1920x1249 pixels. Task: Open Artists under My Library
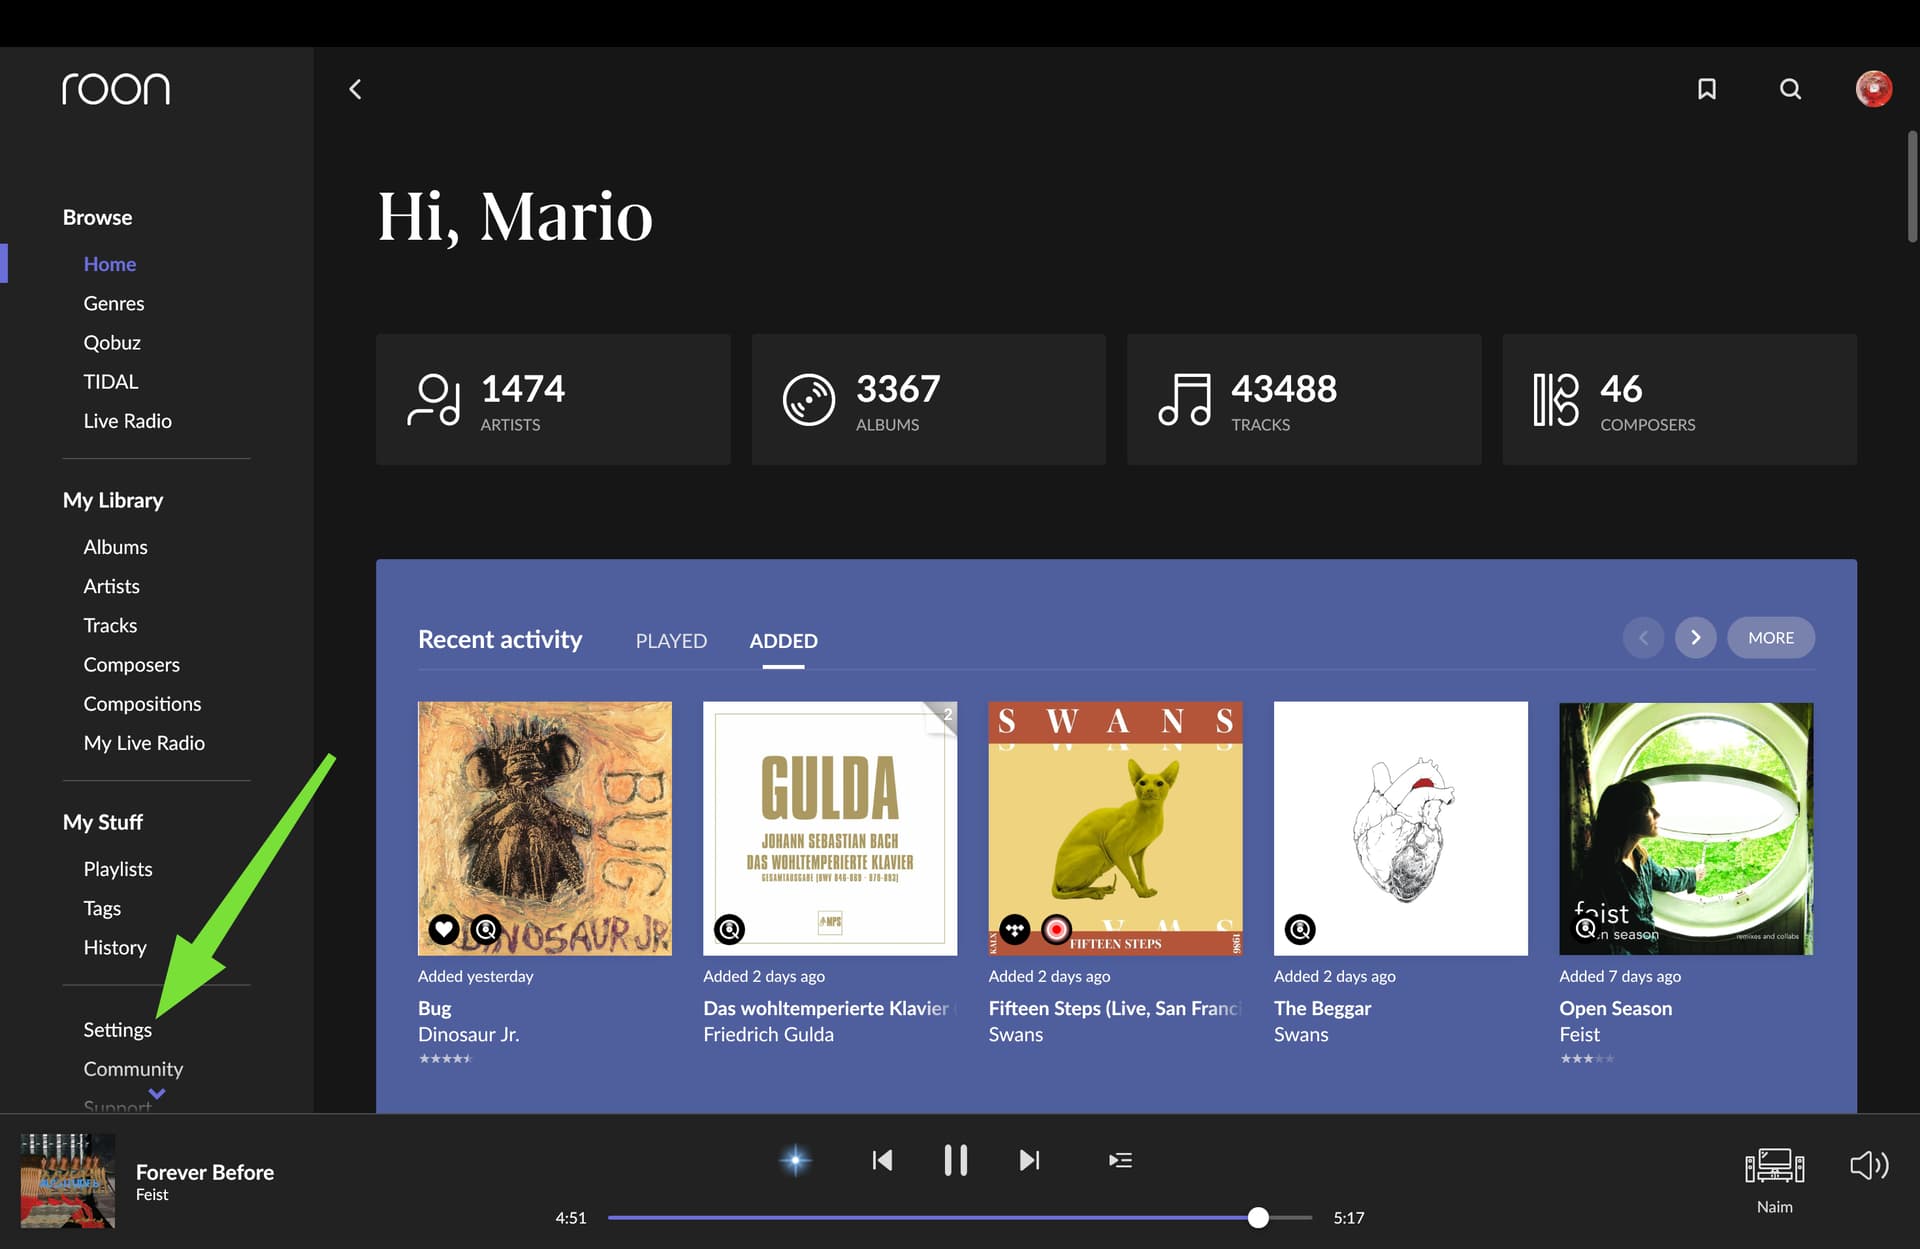click(x=111, y=586)
